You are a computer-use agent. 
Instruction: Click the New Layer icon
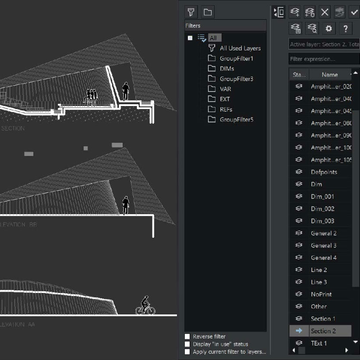[295, 12]
